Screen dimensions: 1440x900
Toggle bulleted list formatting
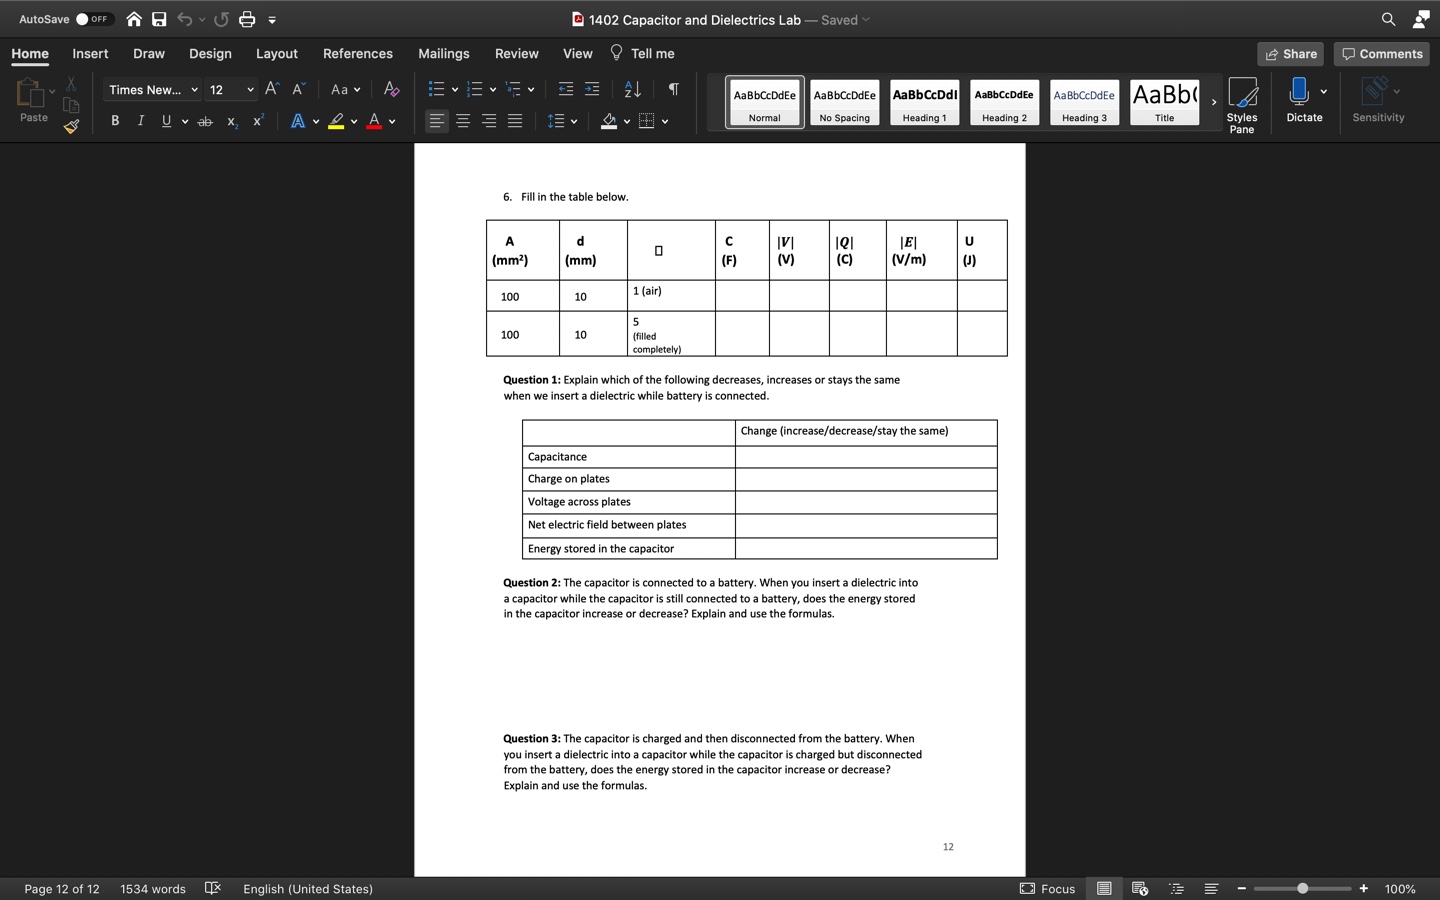436,89
